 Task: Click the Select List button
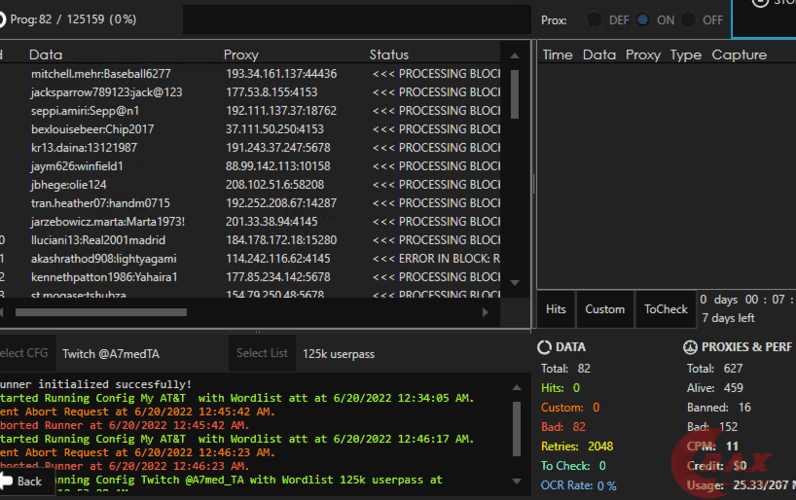click(261, 353)
